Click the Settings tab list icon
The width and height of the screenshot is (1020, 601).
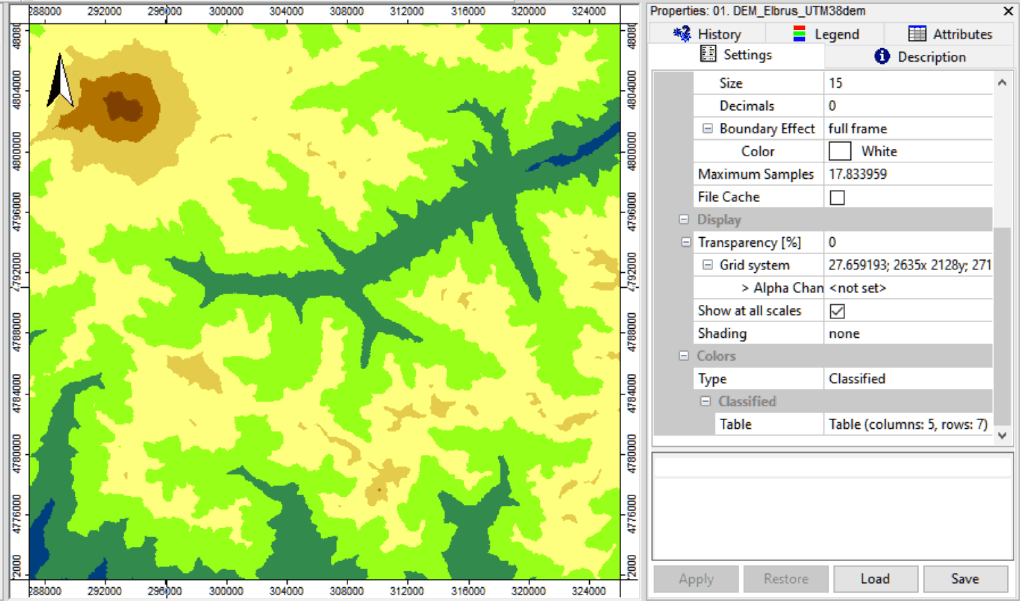click(708, 55)
